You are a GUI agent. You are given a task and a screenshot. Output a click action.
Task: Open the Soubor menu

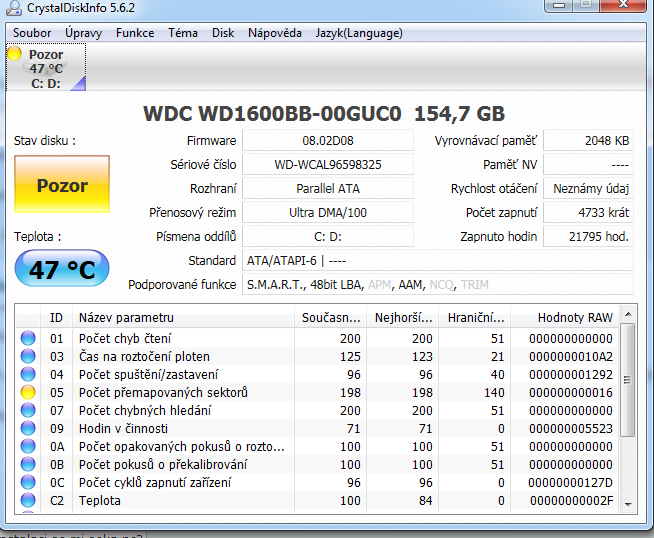point(32,33)
